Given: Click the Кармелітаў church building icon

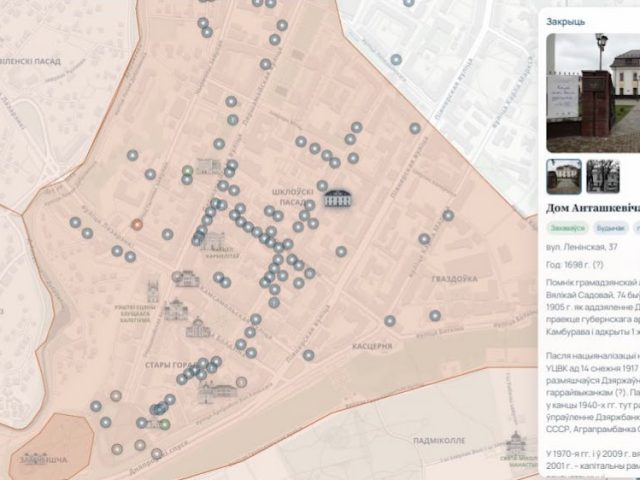Looking at the screenshot, I should [x=214, y=242].
